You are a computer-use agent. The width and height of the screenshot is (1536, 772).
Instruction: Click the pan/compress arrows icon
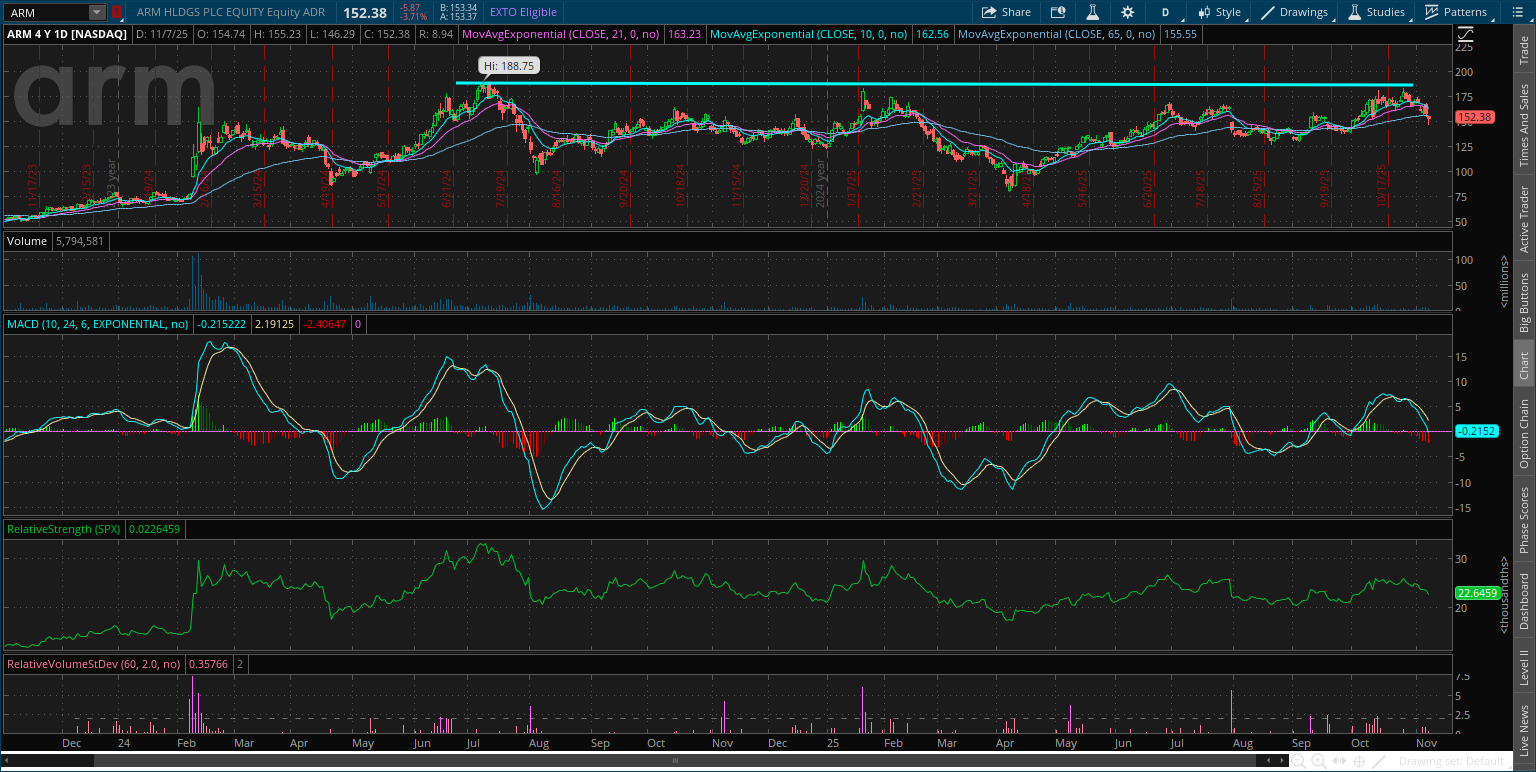point(1339,761)
